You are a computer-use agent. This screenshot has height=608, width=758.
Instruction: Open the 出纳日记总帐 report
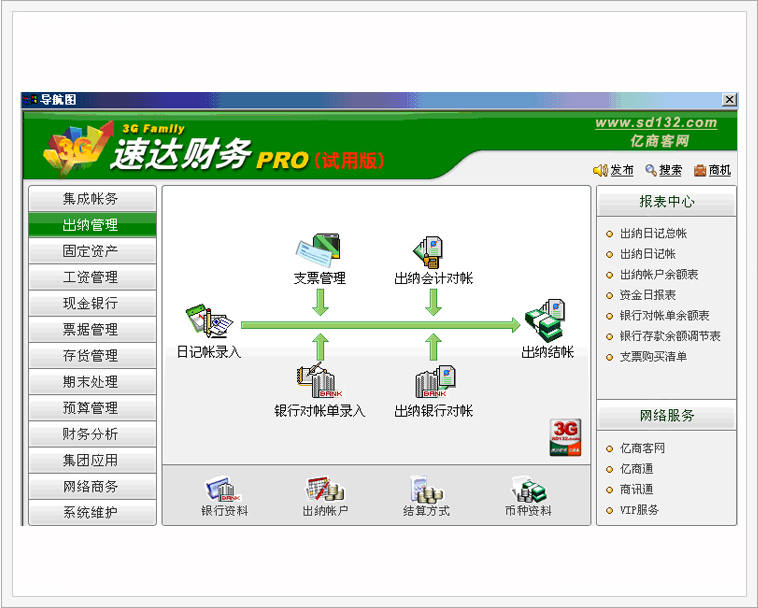tap(654, 233)
